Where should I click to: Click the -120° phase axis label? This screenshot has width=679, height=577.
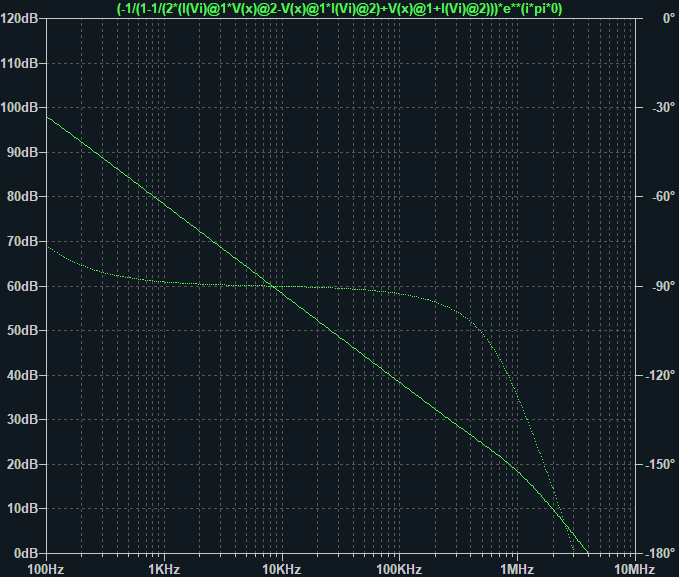(x=660, y=375)
